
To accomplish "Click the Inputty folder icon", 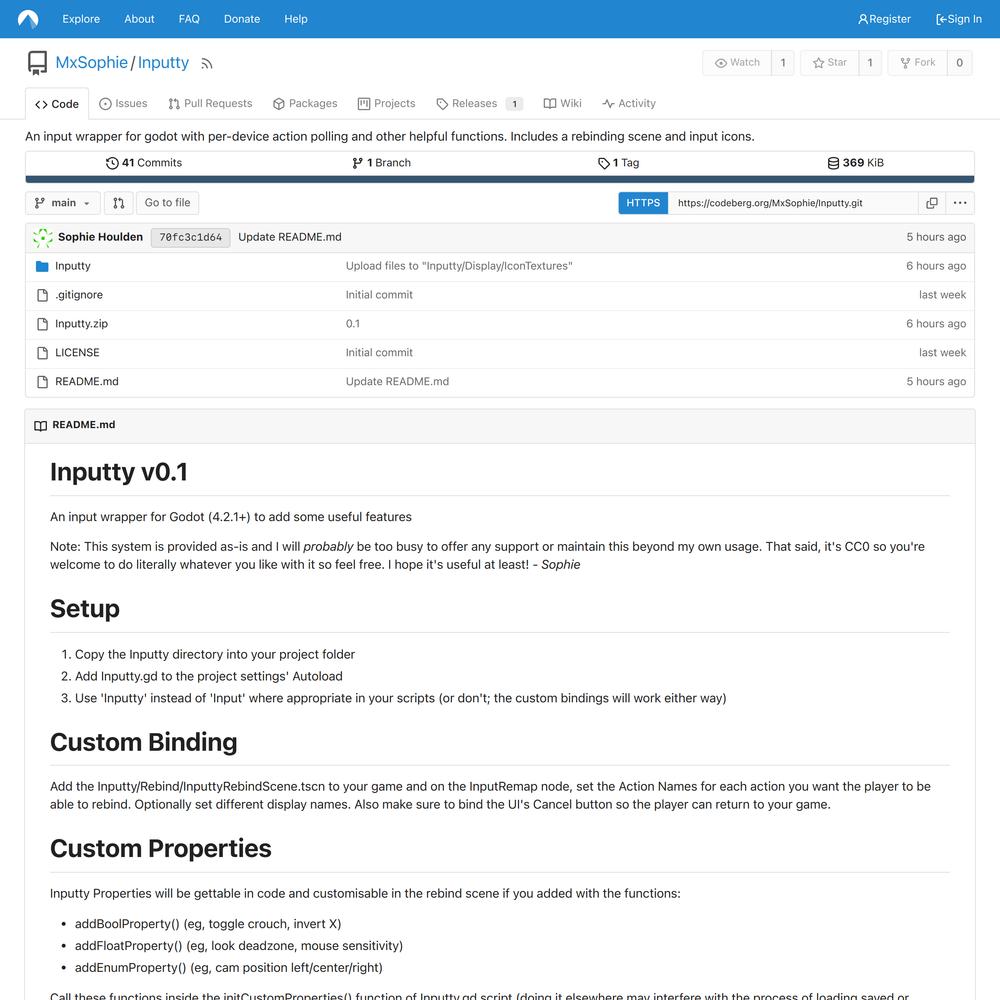I will tap(42, 266).
